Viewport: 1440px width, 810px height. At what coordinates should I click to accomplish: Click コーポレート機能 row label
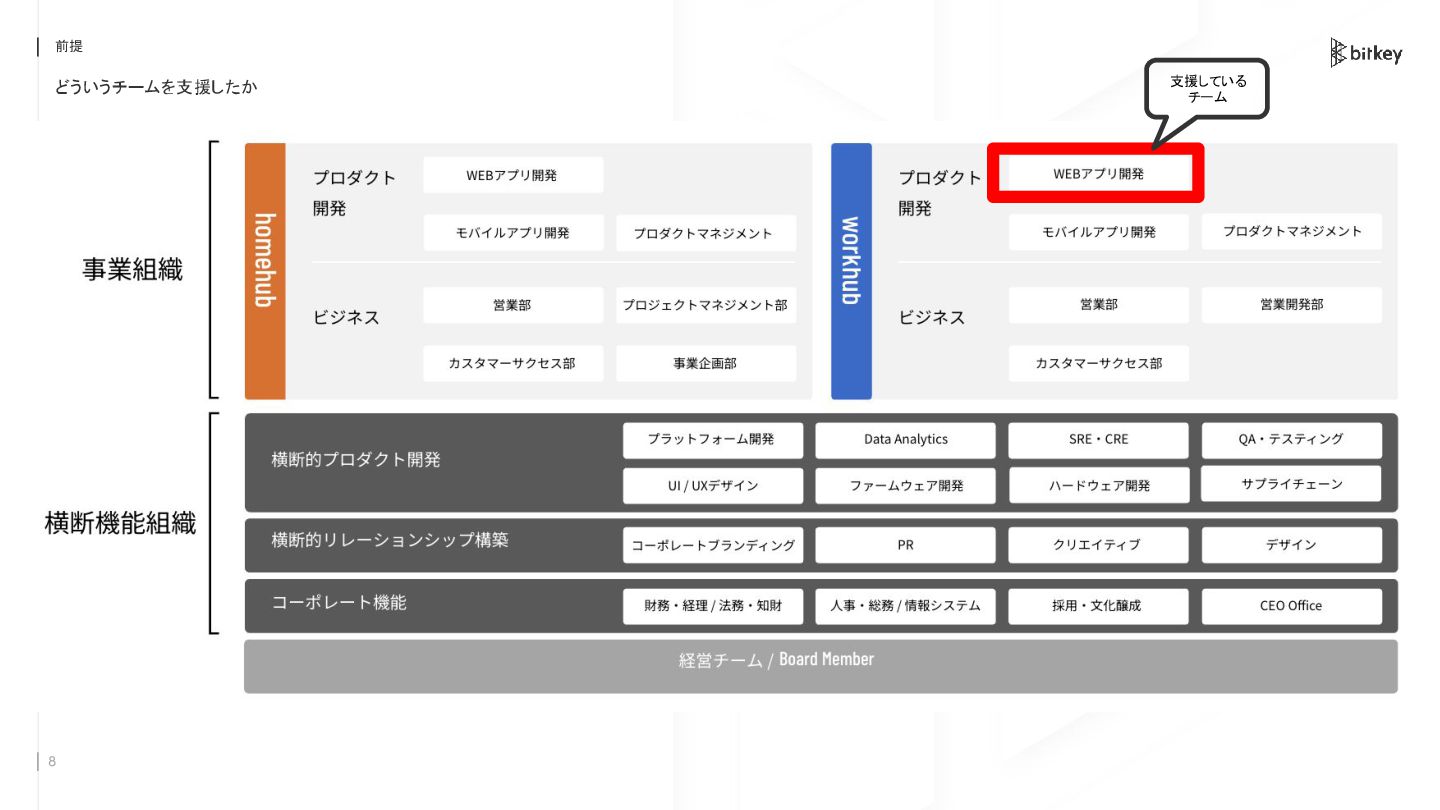339,603
